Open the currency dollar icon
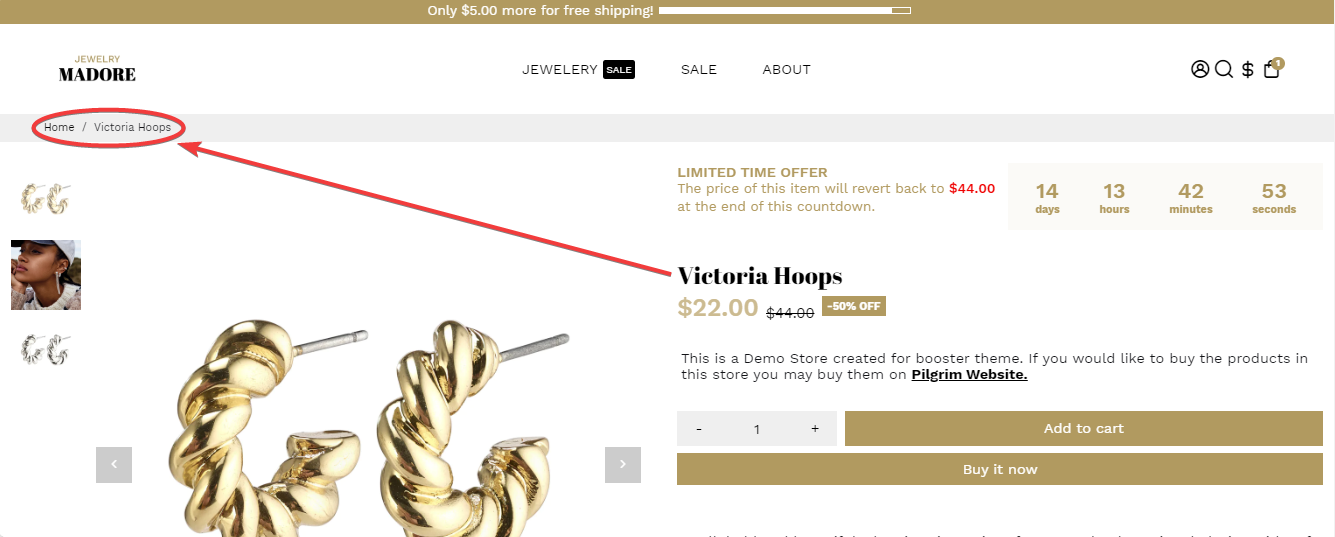This screenshot has width=1335, height=537. pos(1248,69)
